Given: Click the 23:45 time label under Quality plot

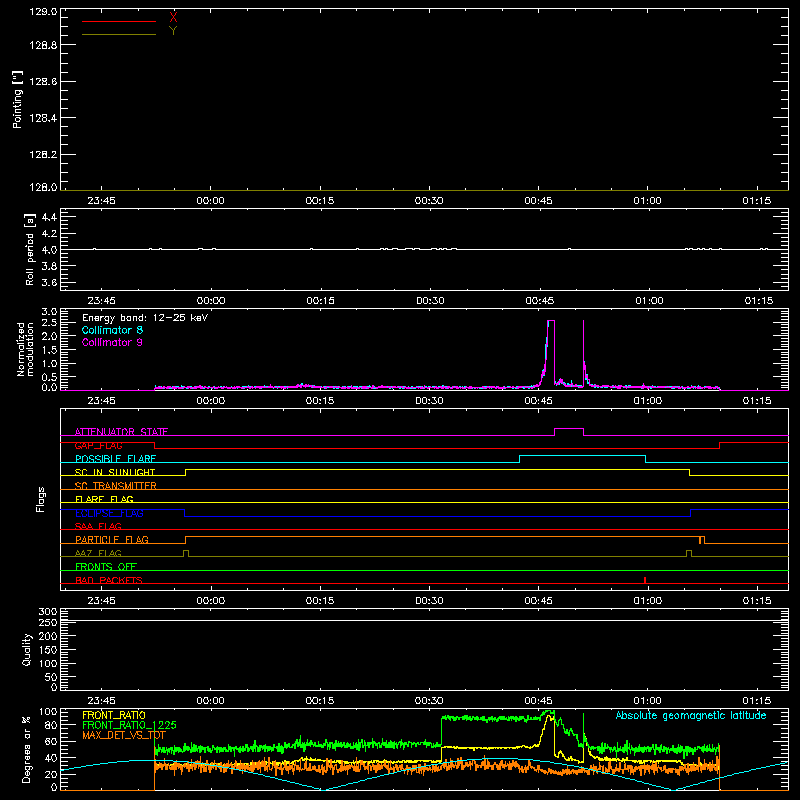Looking at the screenshot, I should click(102, 701).
